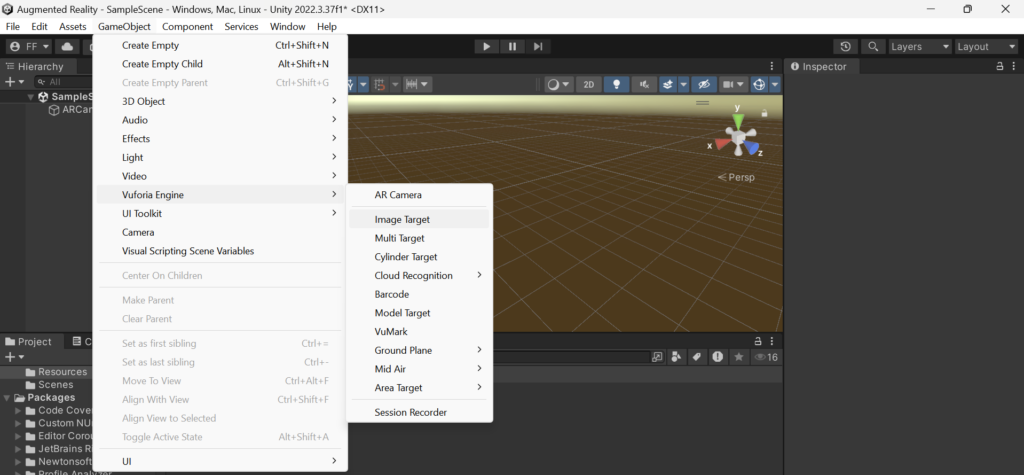The height and width of the screenshot is (475, 1024).
Task: Open the Project panel three-dot menu
Action: point(772,341)
